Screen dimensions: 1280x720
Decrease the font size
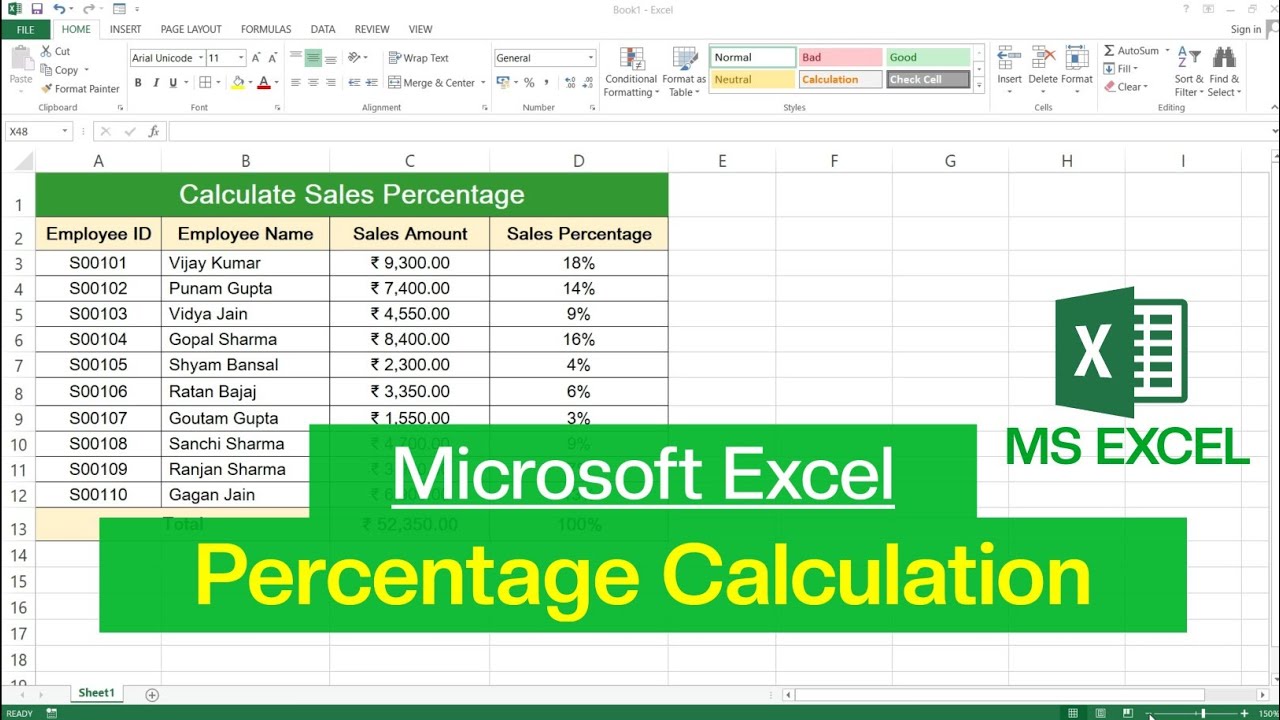(273, 58)
